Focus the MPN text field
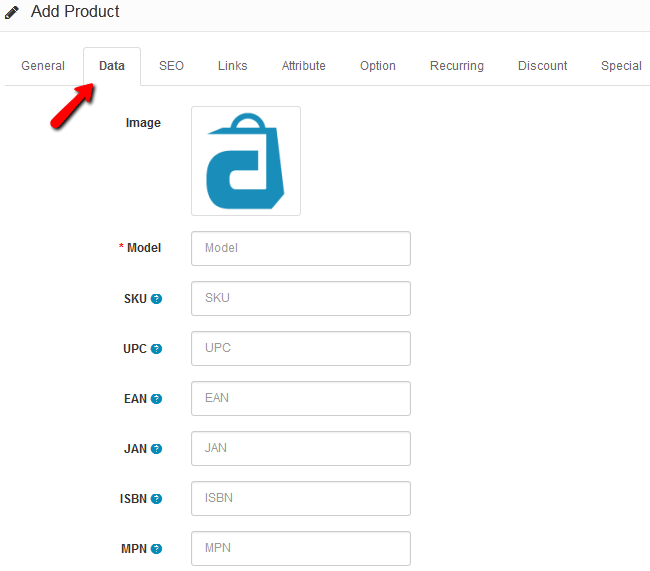 (x=301, y=548)
